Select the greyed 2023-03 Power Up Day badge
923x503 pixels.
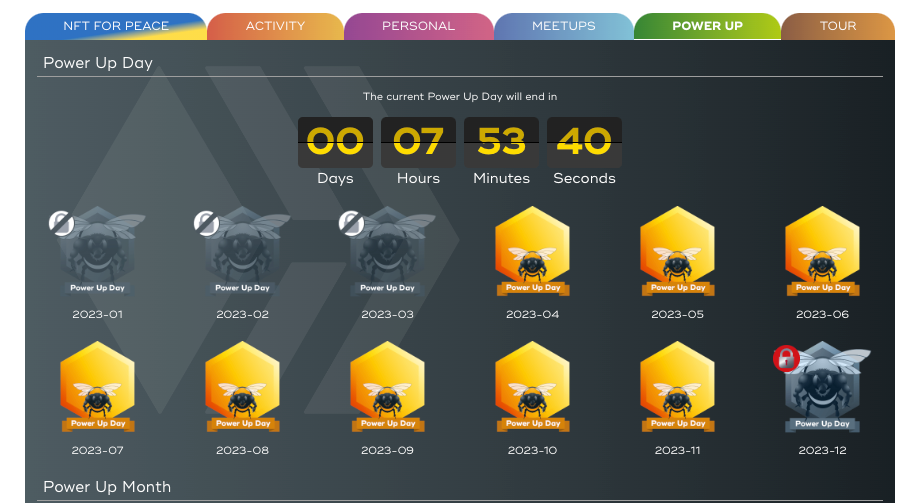point(387,251)
